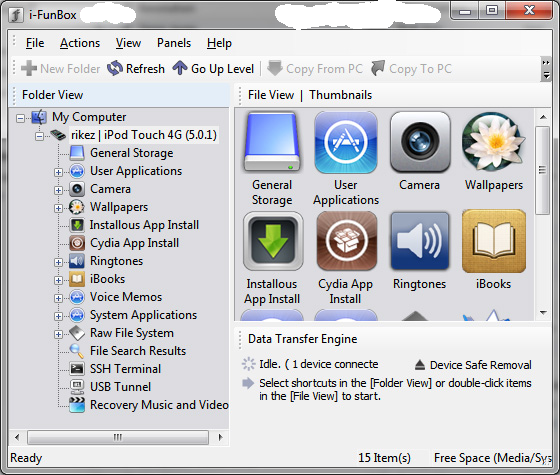Screen dimensions: 560x475
Task: Click Cydia App Install icon in tree
Action: click(x=77, y=243)
